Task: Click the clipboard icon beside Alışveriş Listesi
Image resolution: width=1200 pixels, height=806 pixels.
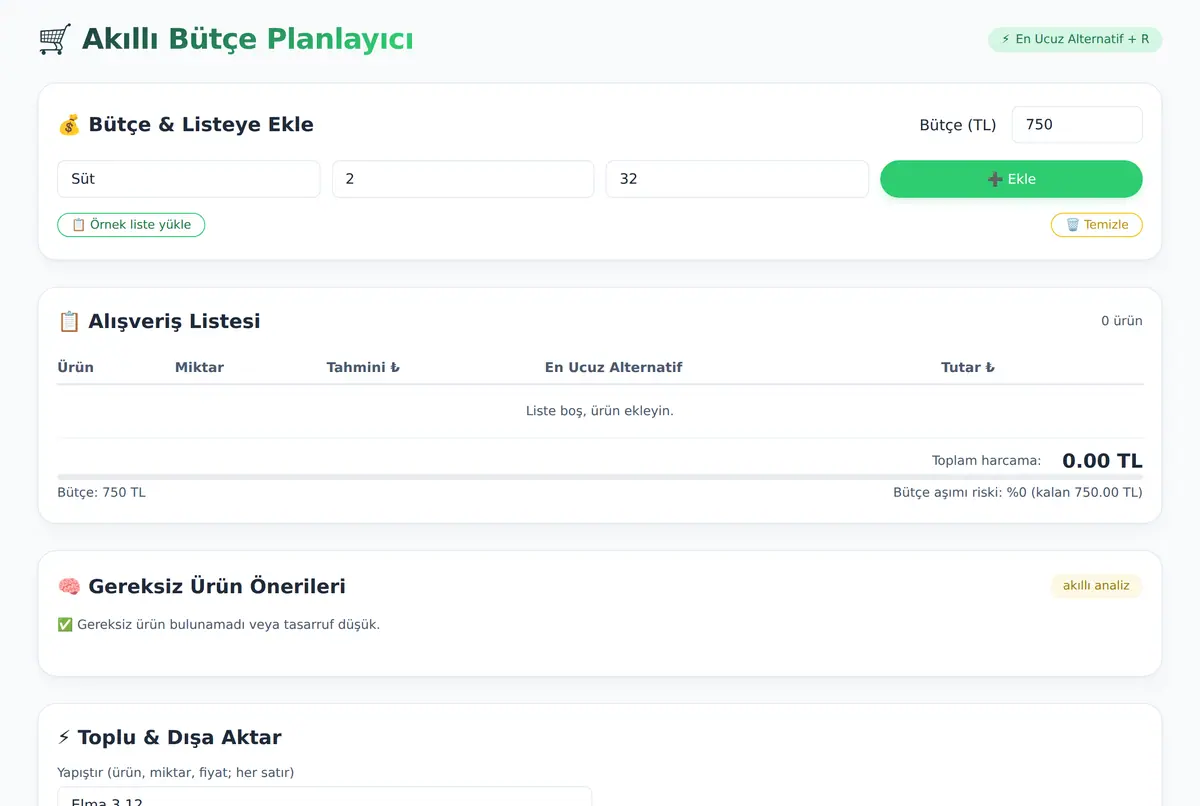Action: (69, 321)
